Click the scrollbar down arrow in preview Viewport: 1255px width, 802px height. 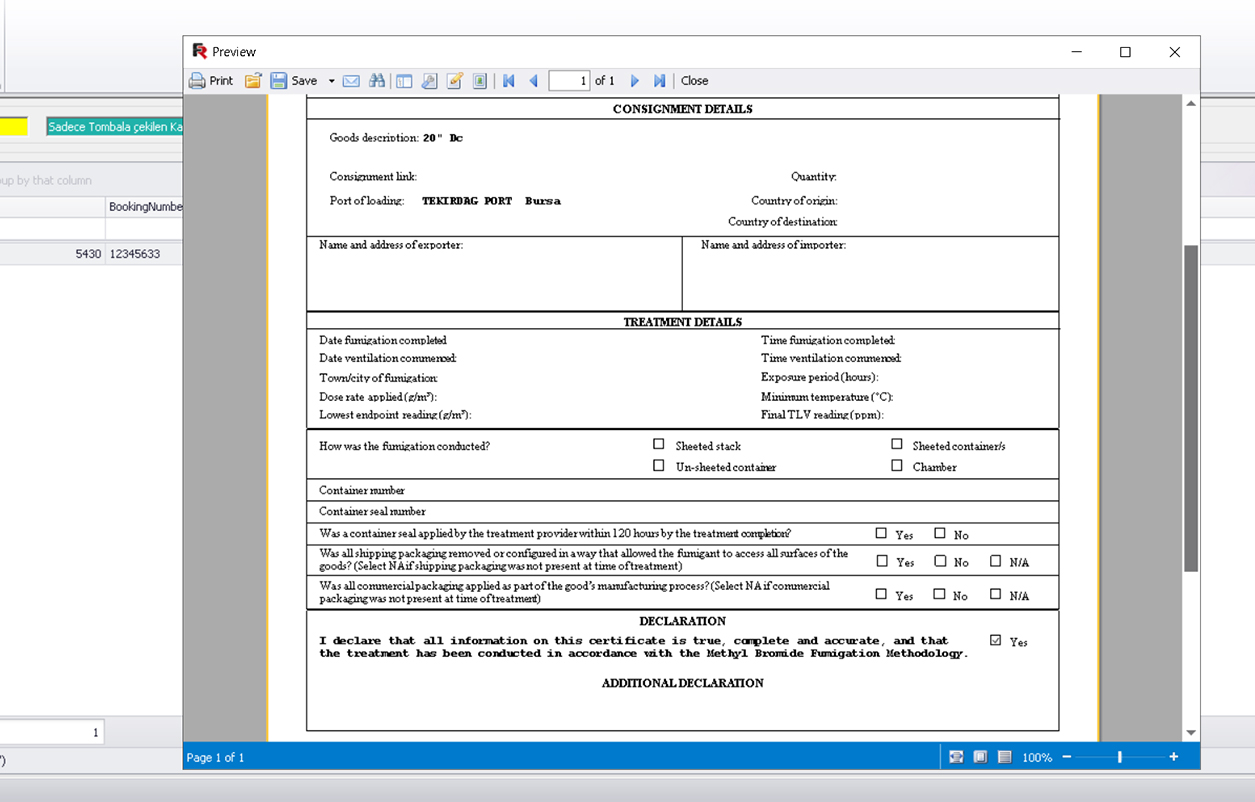click(1190, 733)
